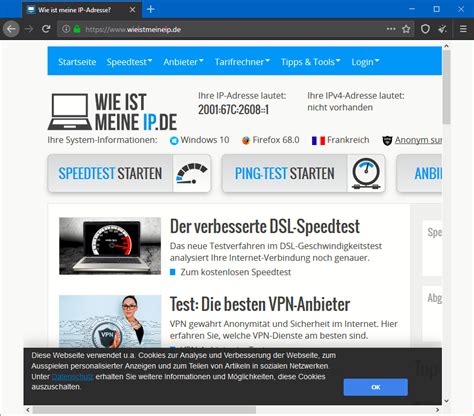Click the ping stopwatch icon
Screen dimensions: 474x416
tap(366, 173)
